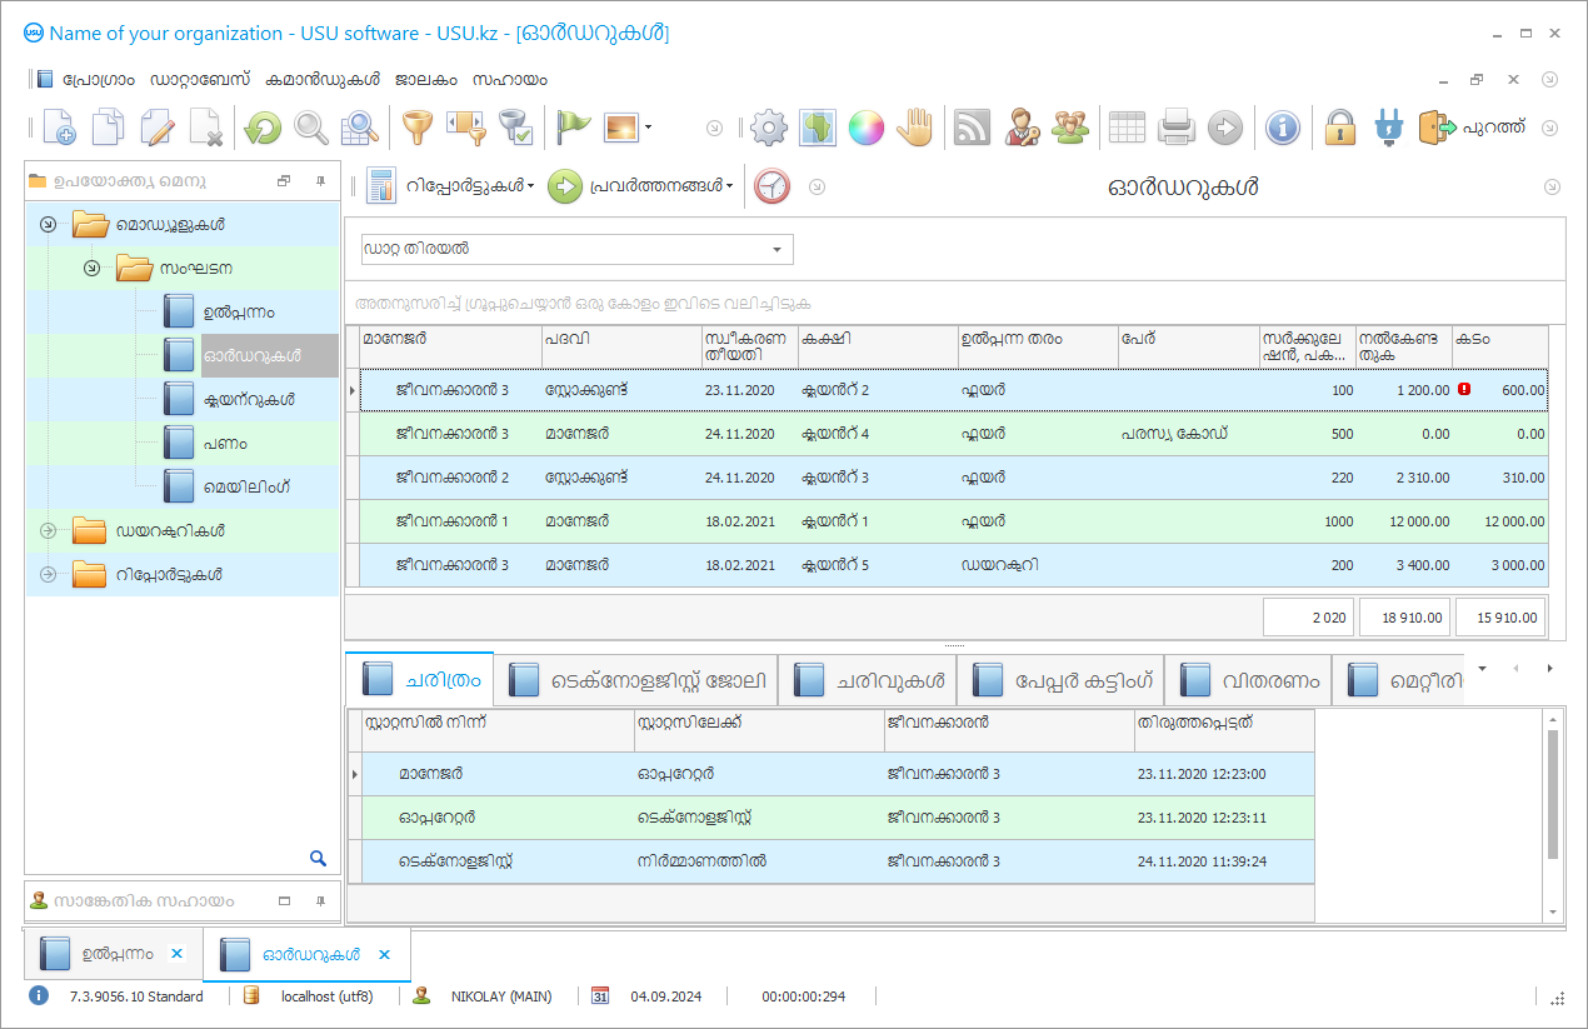Viewport: 1588px width, 1029px height.
Task: Click the group of users icon
Action: 1070,128
